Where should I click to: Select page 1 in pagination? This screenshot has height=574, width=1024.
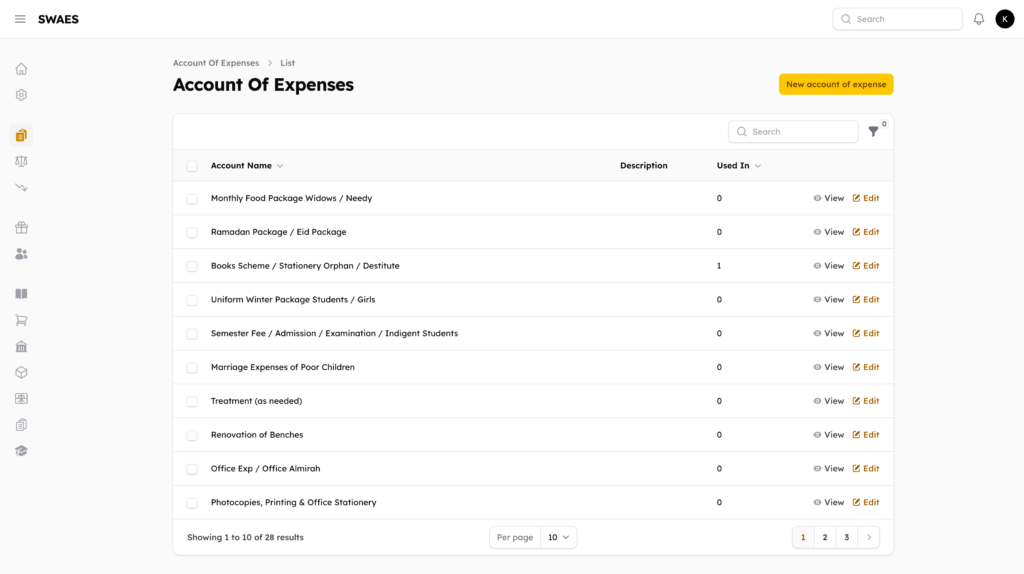tap(803, 537)
